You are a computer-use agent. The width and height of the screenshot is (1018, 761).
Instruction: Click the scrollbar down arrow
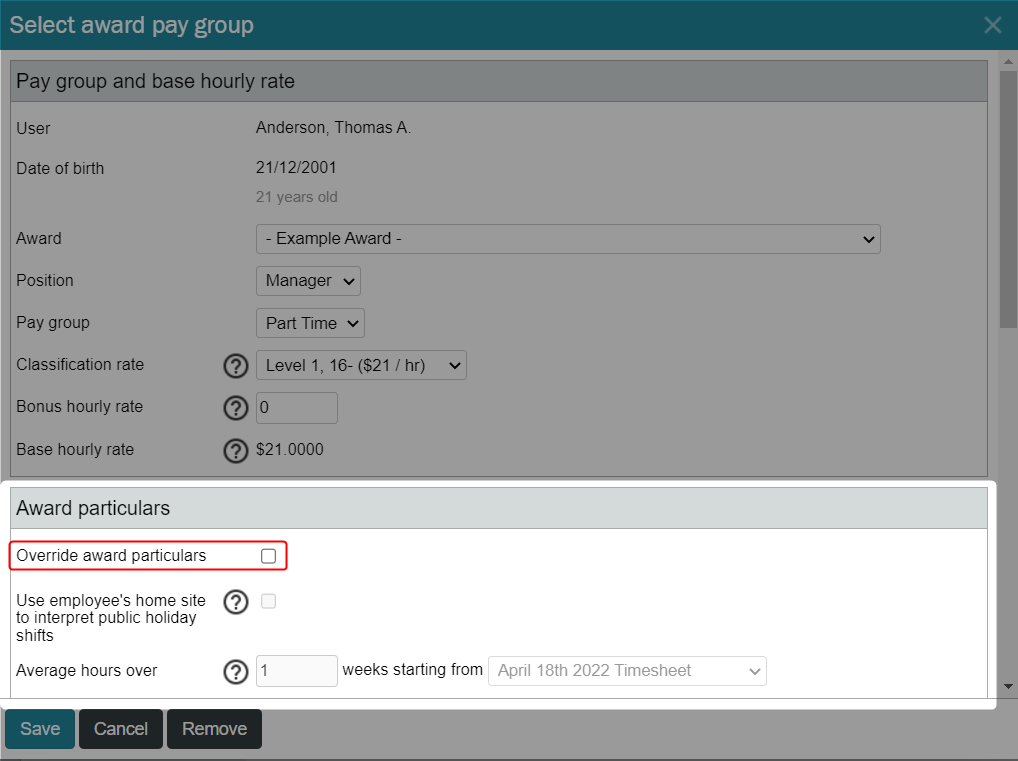pos(1008,686)
